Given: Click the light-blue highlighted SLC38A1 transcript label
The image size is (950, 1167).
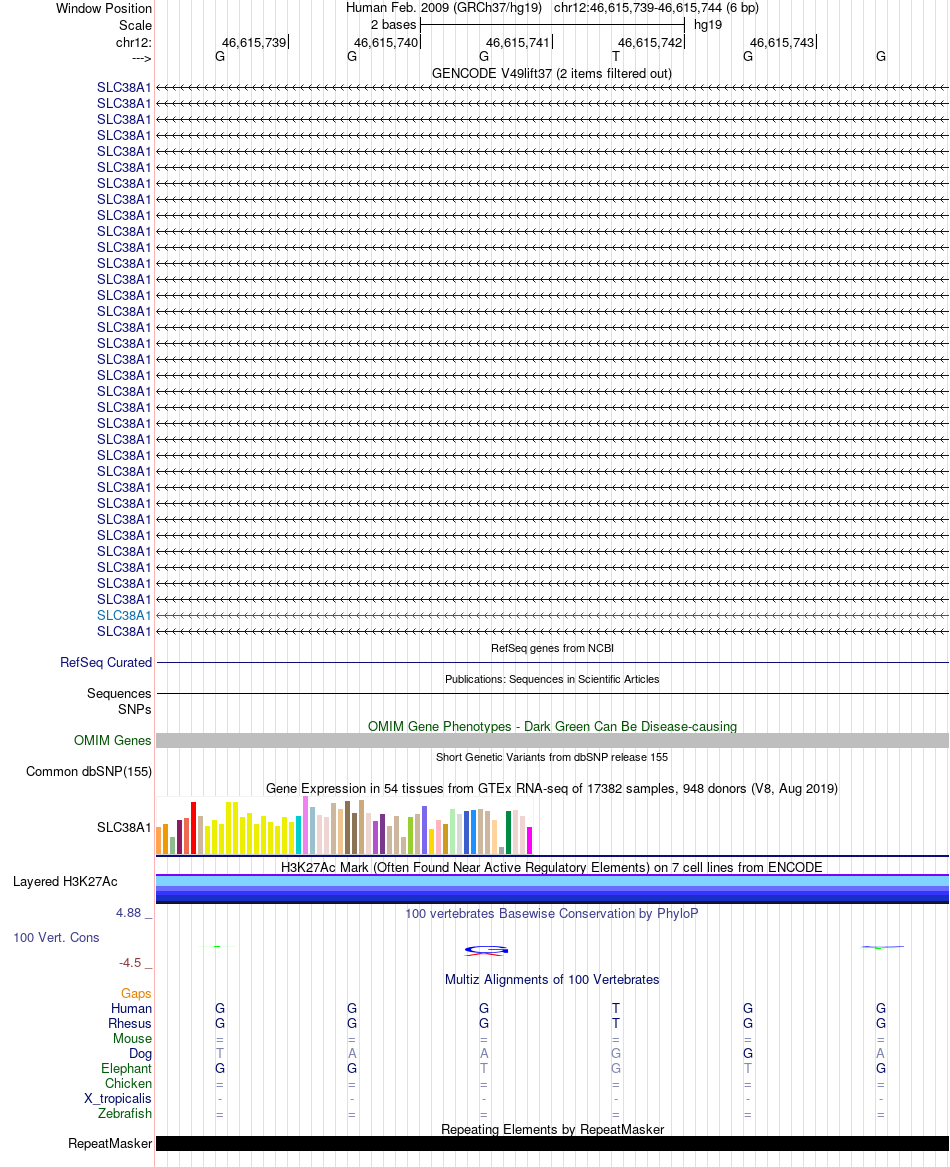Looking at the screenshot, I should pyautogui.click(x=124, y=616).
